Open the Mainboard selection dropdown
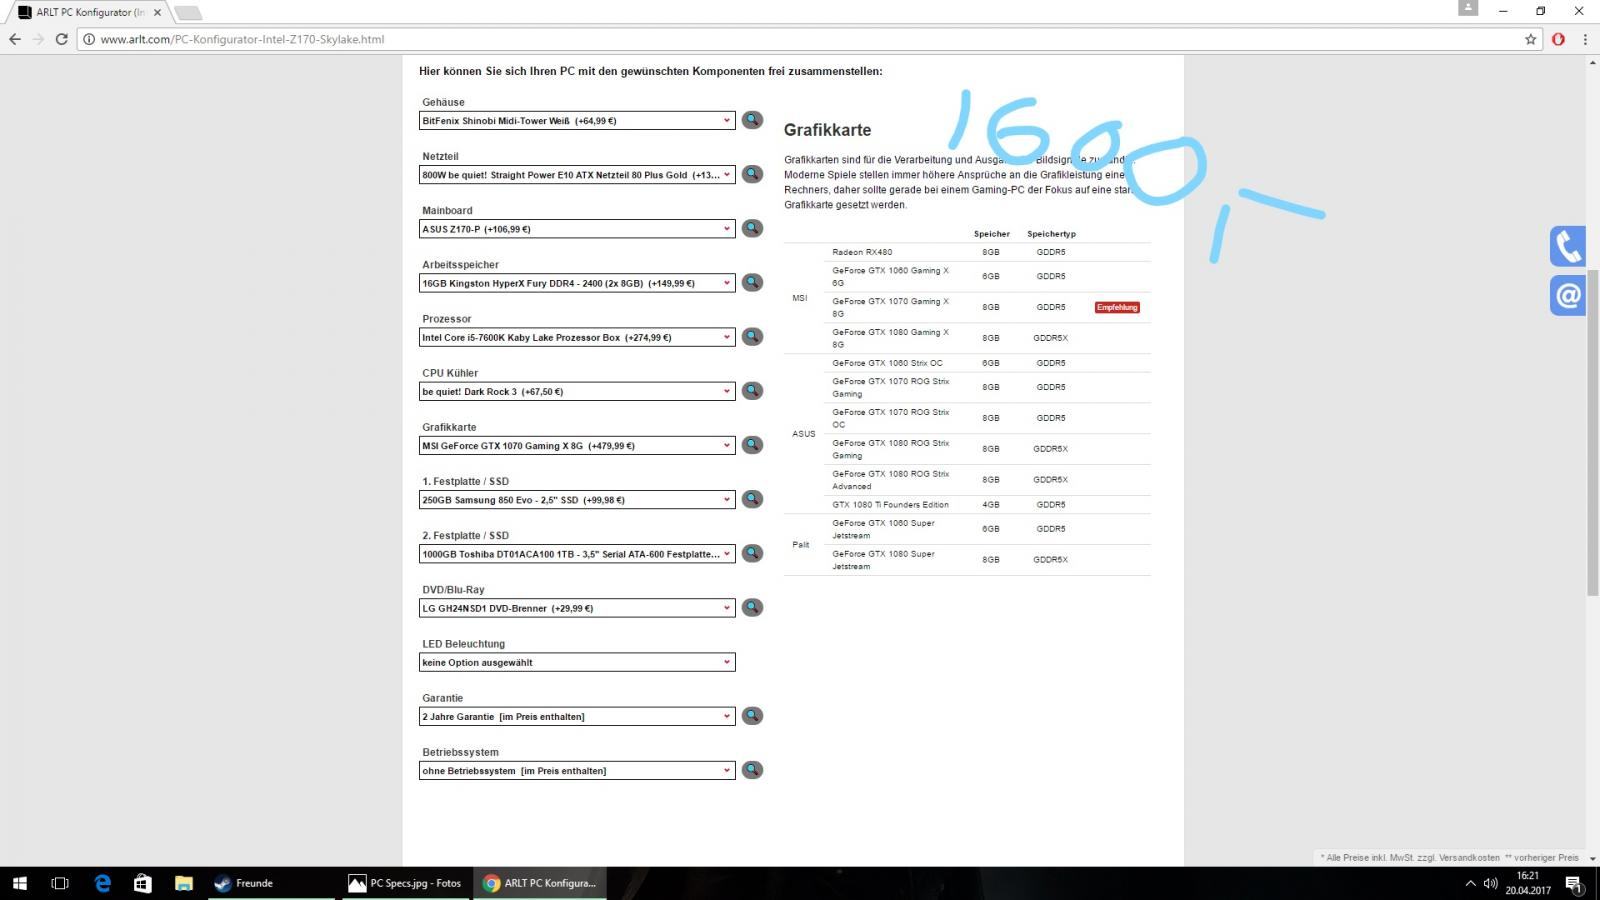 point(577,229)
